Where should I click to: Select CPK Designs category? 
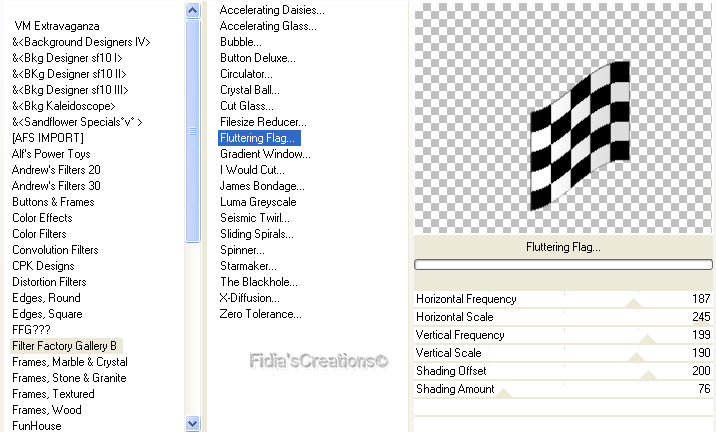coord(43,266)
